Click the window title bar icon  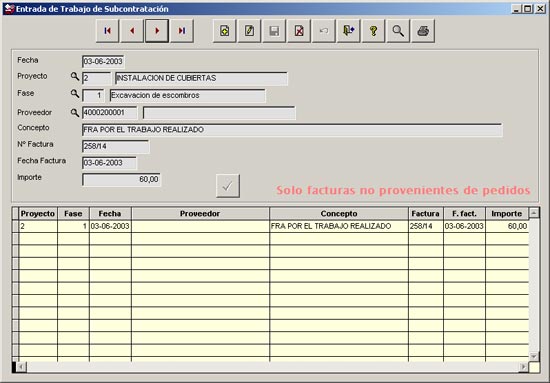point(9,9)
